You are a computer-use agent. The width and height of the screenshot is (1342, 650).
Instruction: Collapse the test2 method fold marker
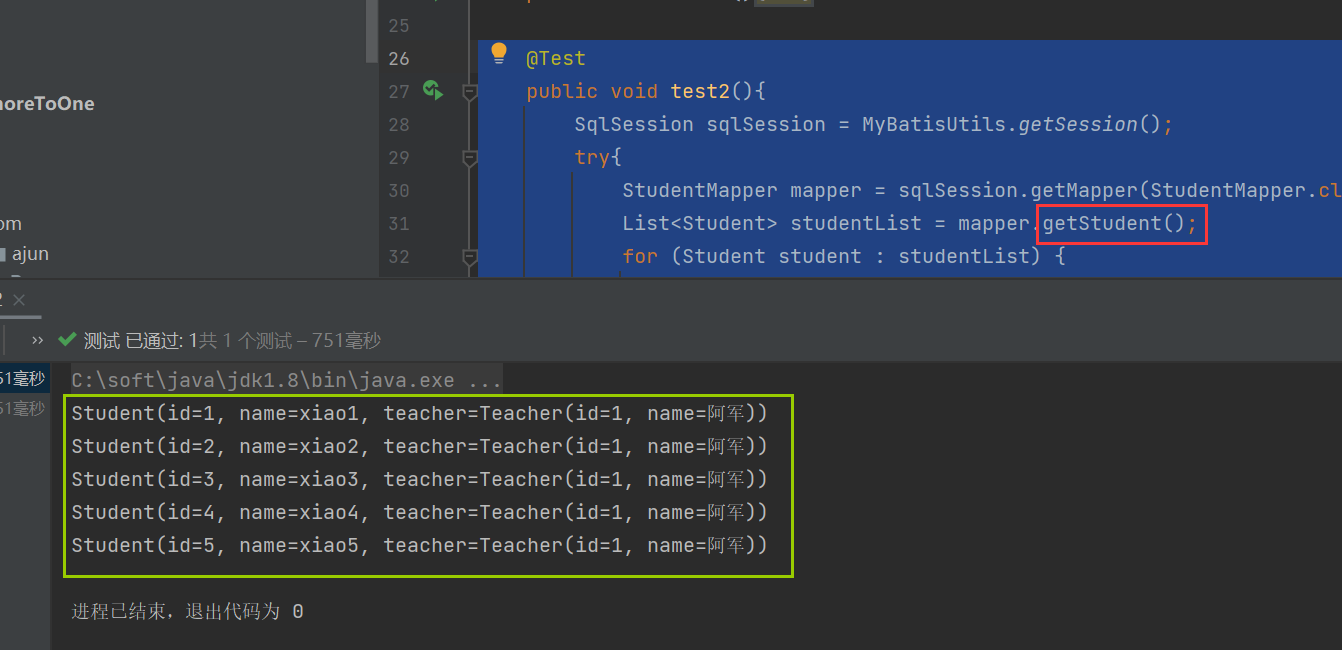pyautogui.click(x=469, y=92)
